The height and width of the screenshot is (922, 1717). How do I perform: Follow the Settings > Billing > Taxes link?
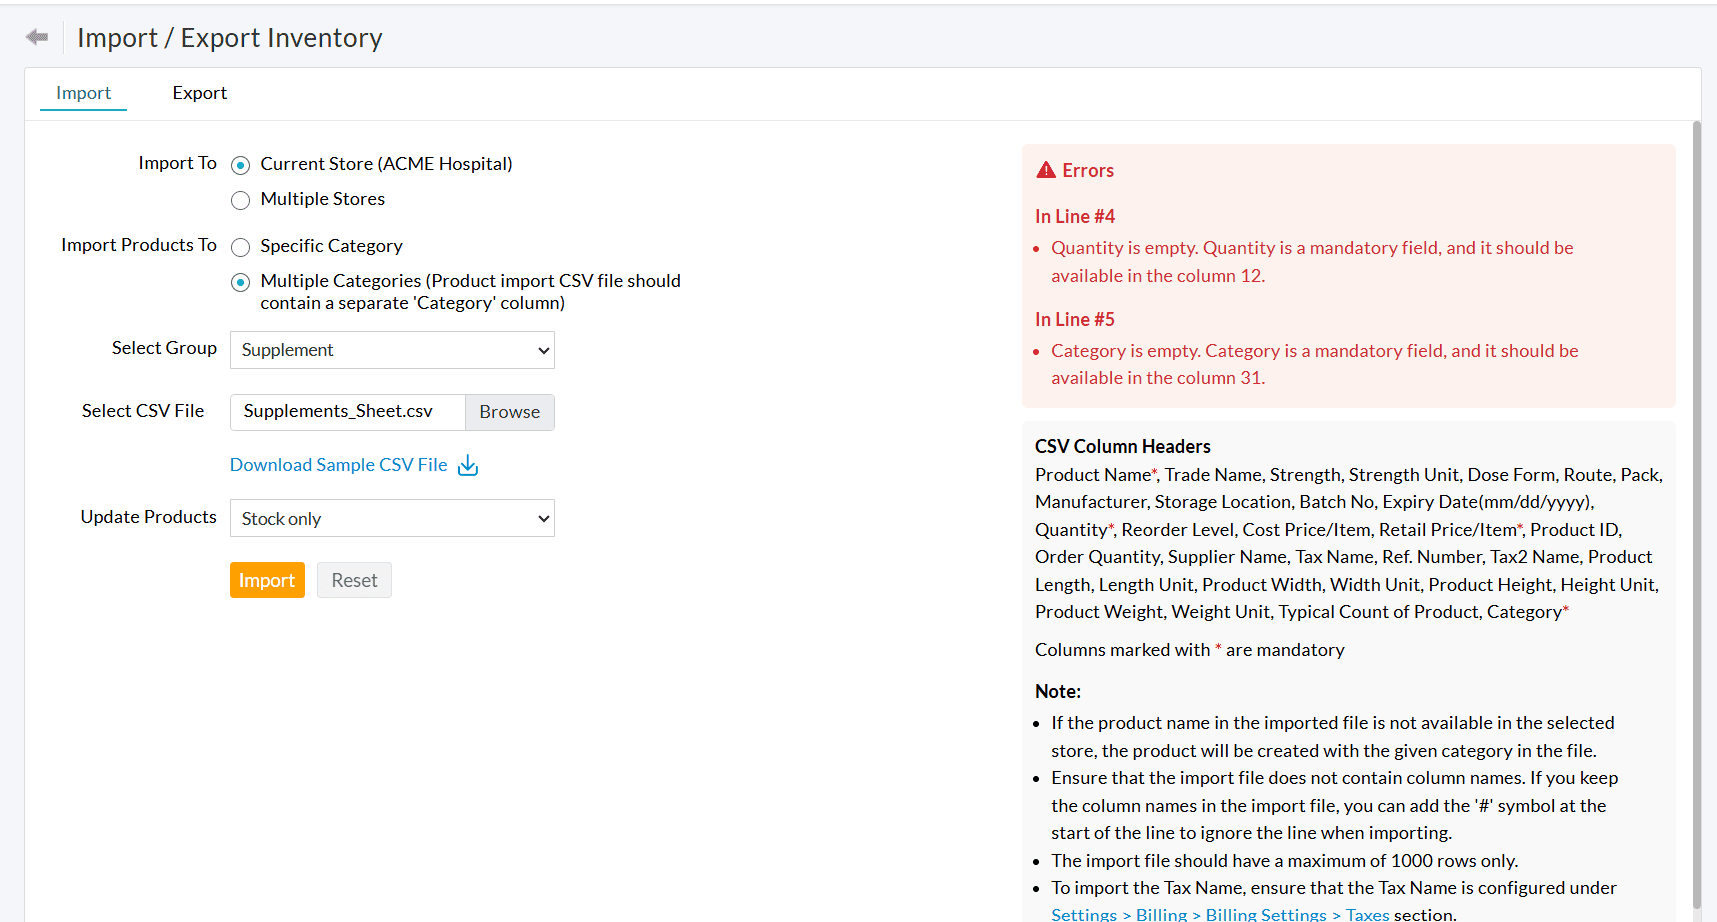tap(1219, 914)
